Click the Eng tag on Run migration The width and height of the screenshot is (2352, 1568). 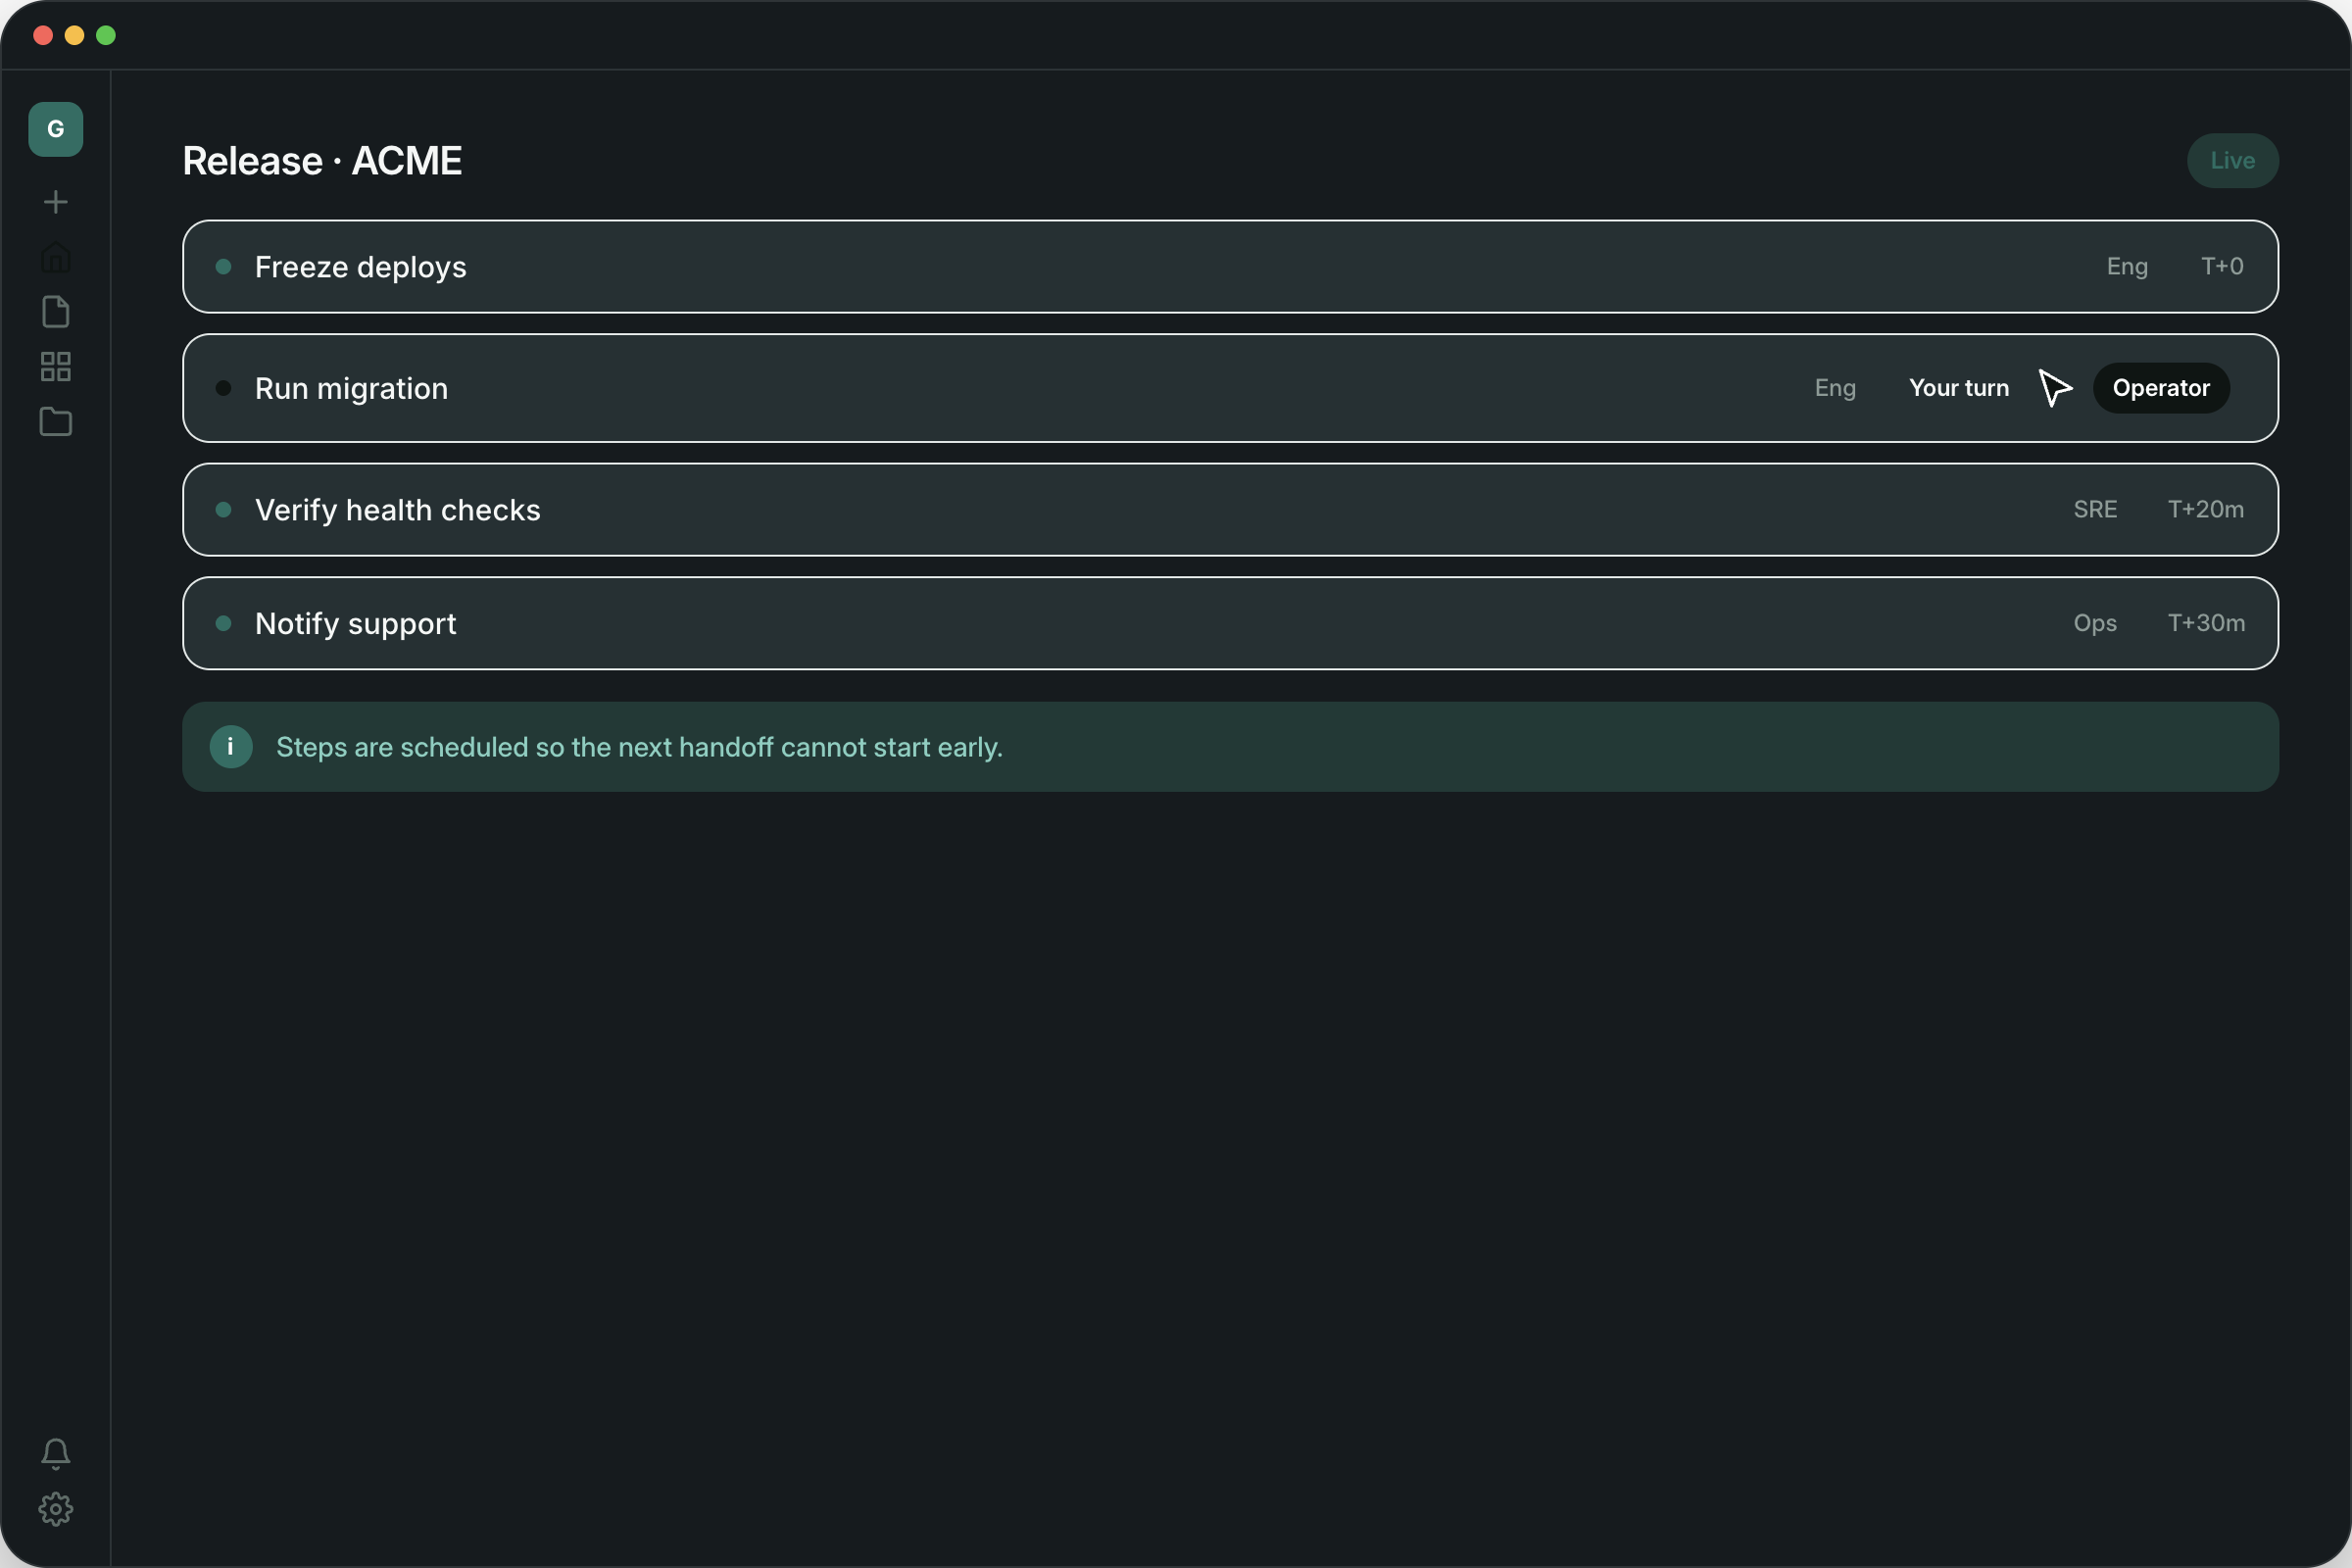1835,388
